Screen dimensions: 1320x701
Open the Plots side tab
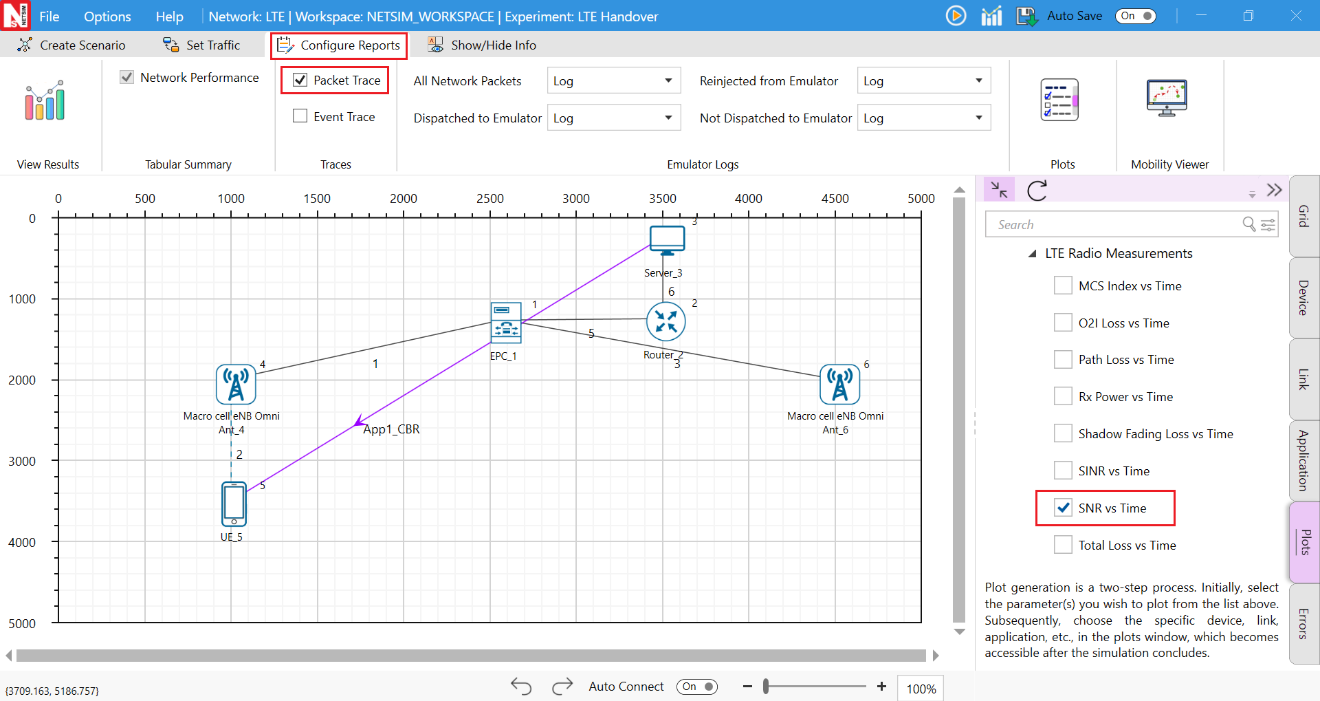(x=1304, y=541)
